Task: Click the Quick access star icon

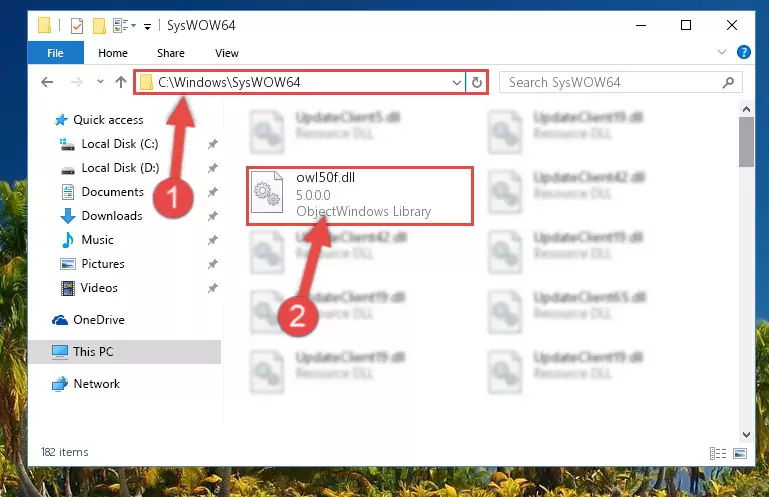Action: (x=61, y=120)
